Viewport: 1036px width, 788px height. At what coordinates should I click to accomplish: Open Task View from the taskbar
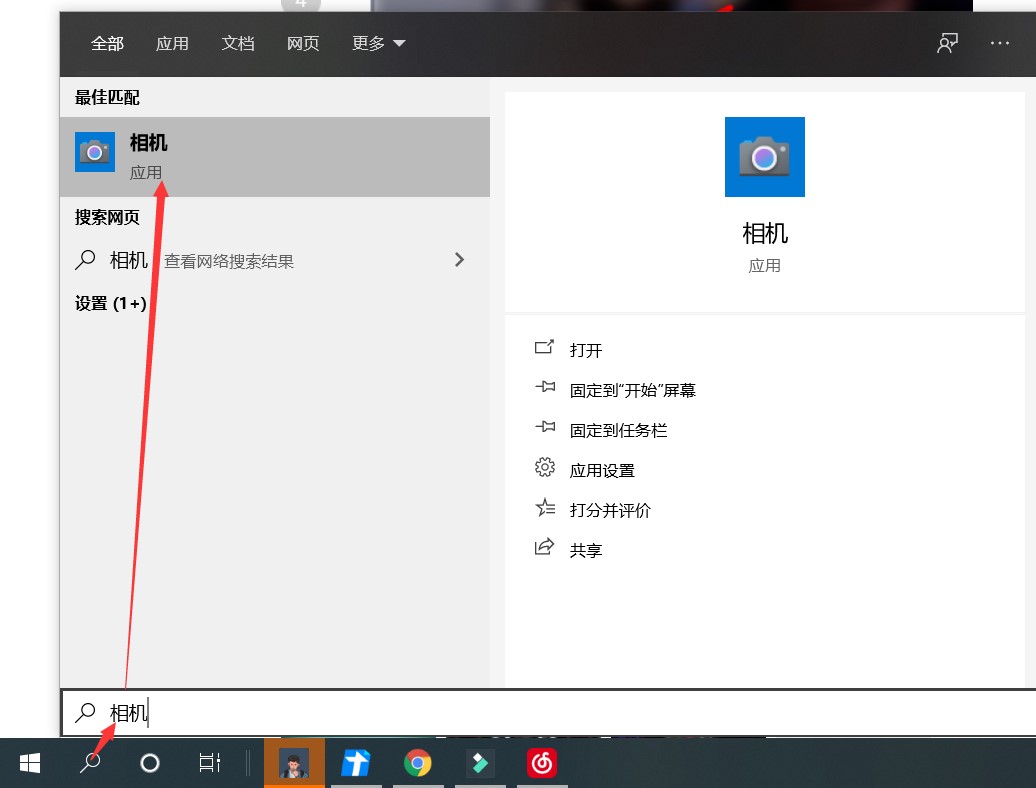208,763
